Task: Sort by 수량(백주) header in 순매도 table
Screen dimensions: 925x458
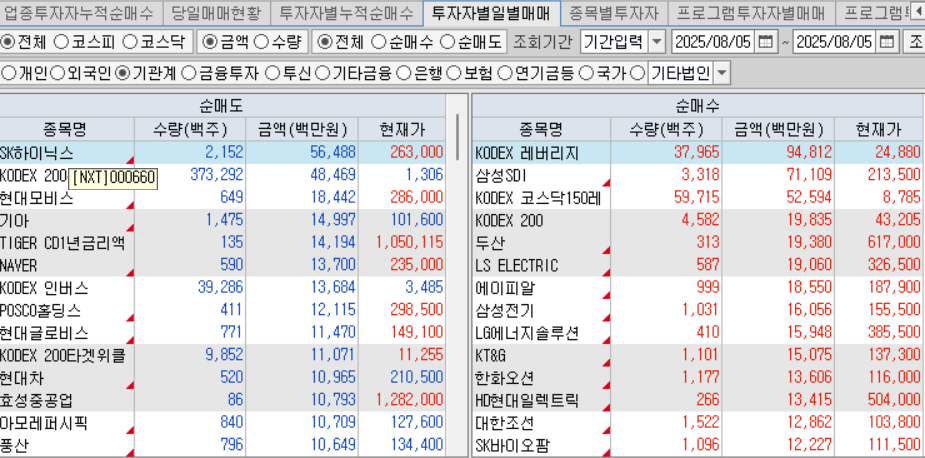Action: [x=190, y=129]
